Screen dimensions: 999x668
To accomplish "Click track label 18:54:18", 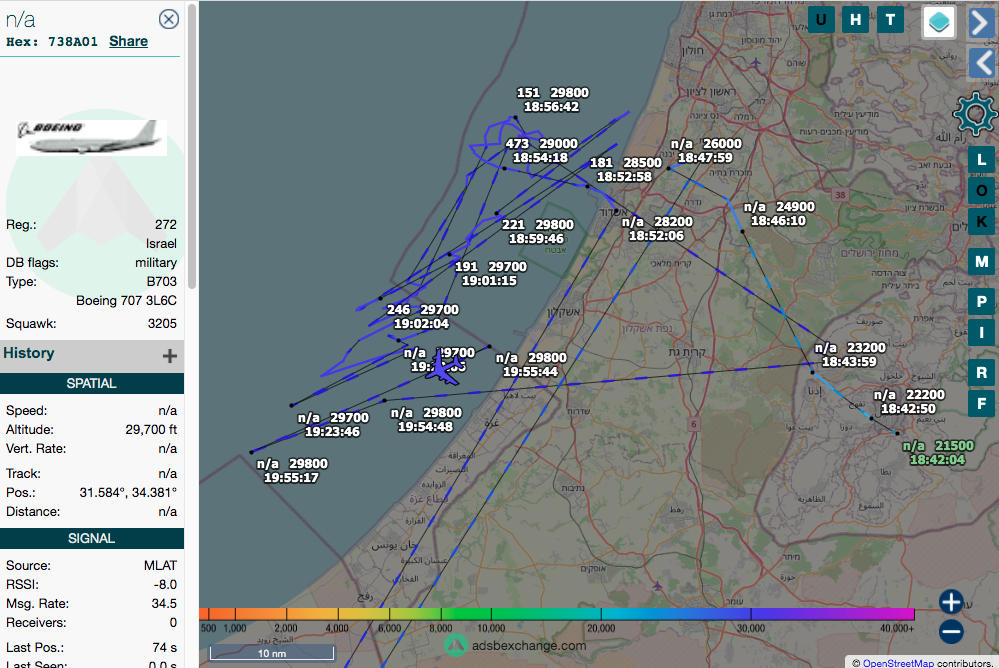I will [x=540, y=158].
